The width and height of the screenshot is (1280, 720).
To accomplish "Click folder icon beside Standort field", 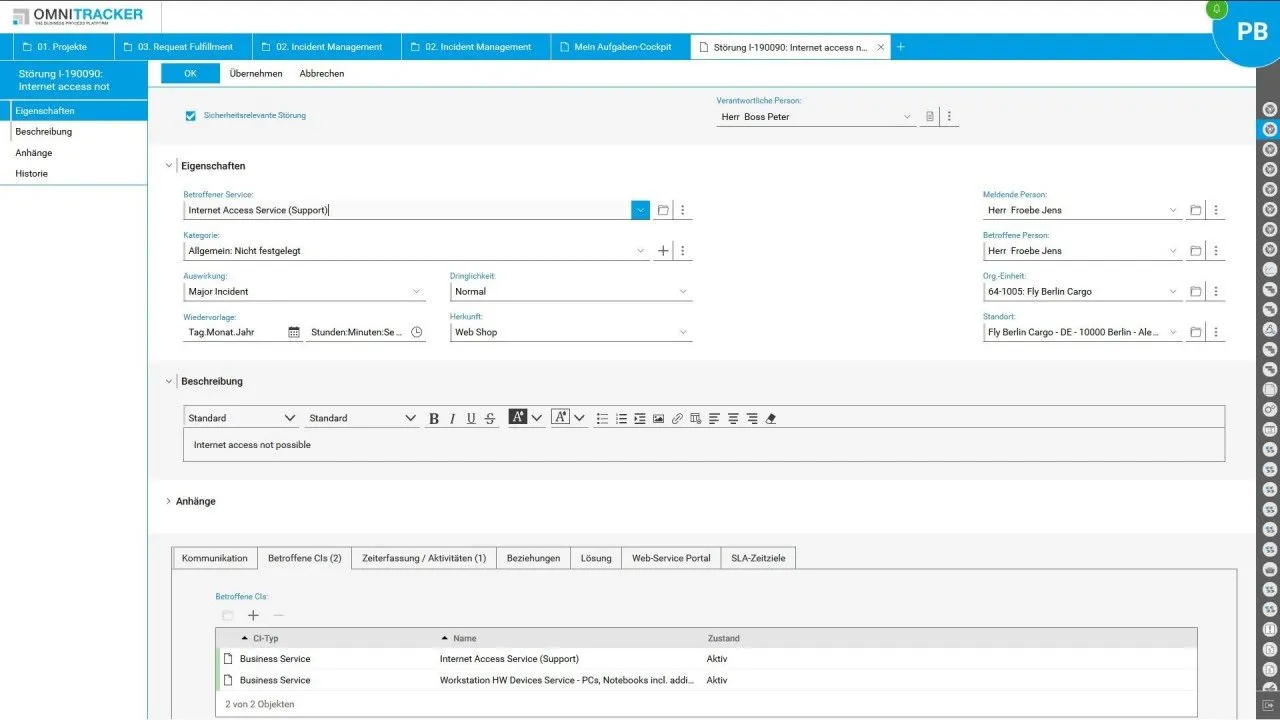I will [x=1196, y=332].
